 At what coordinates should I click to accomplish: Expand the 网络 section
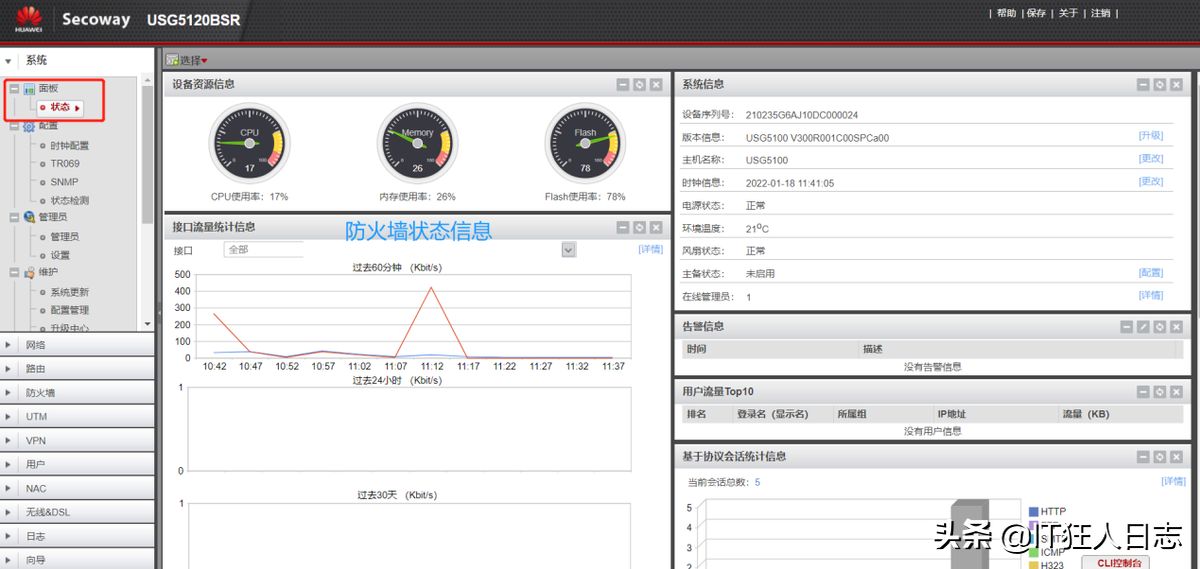[x=77, y=345]
